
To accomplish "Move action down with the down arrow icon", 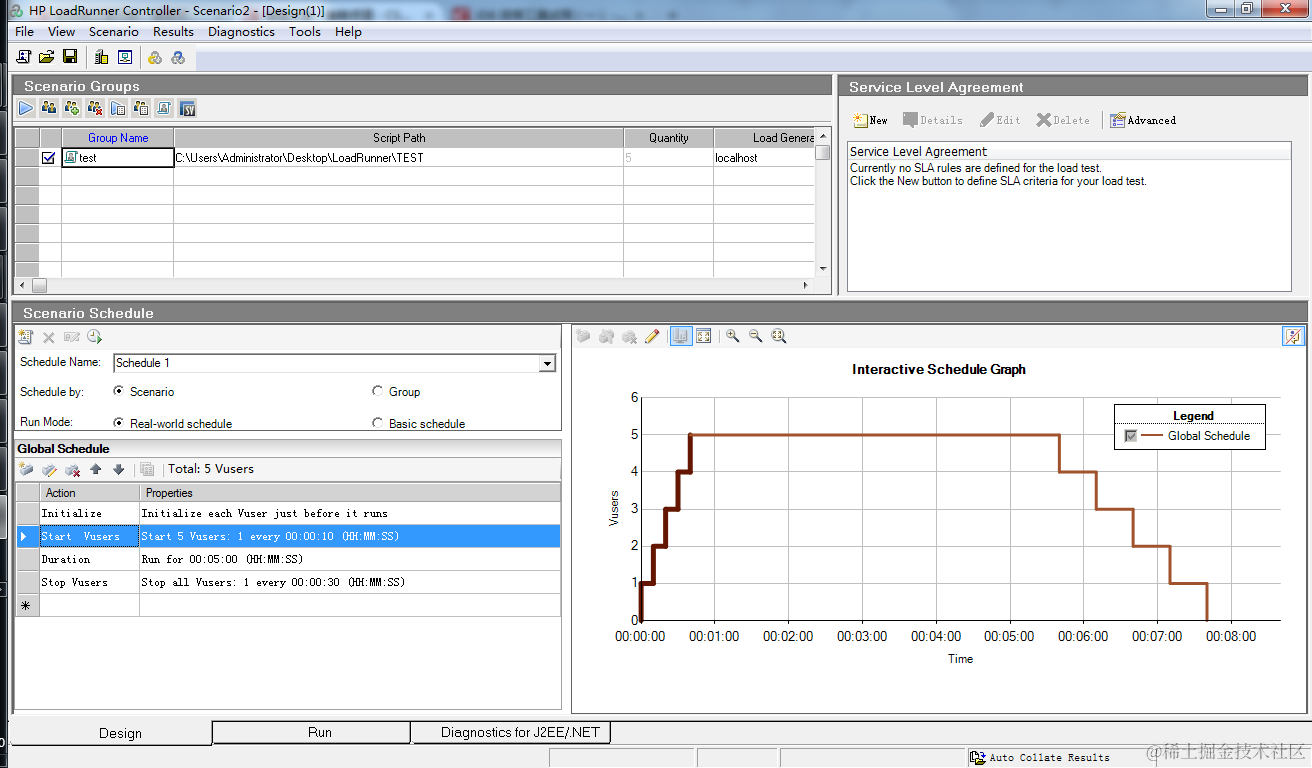I will pyautogui.click(x=118, y=469).
